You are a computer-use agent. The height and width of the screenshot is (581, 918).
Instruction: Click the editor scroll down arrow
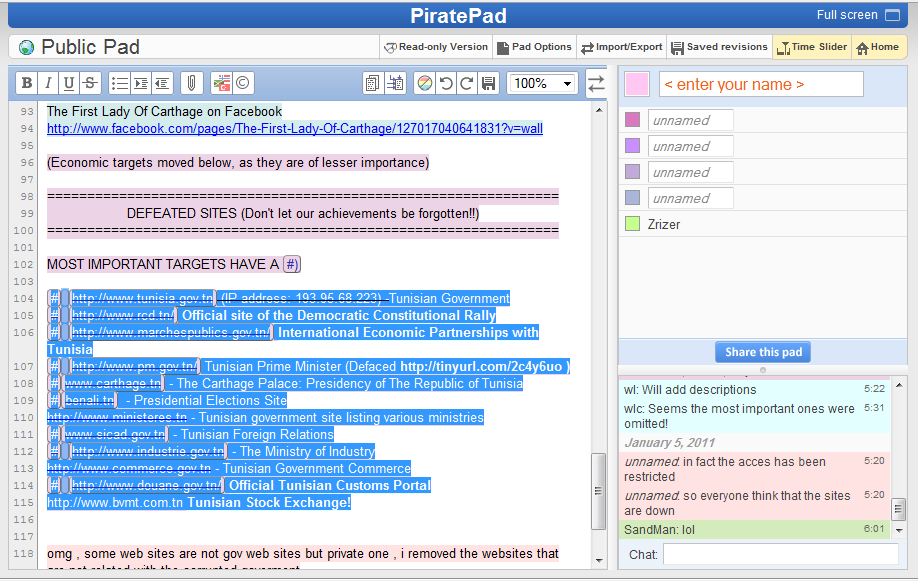click(598, 561)
